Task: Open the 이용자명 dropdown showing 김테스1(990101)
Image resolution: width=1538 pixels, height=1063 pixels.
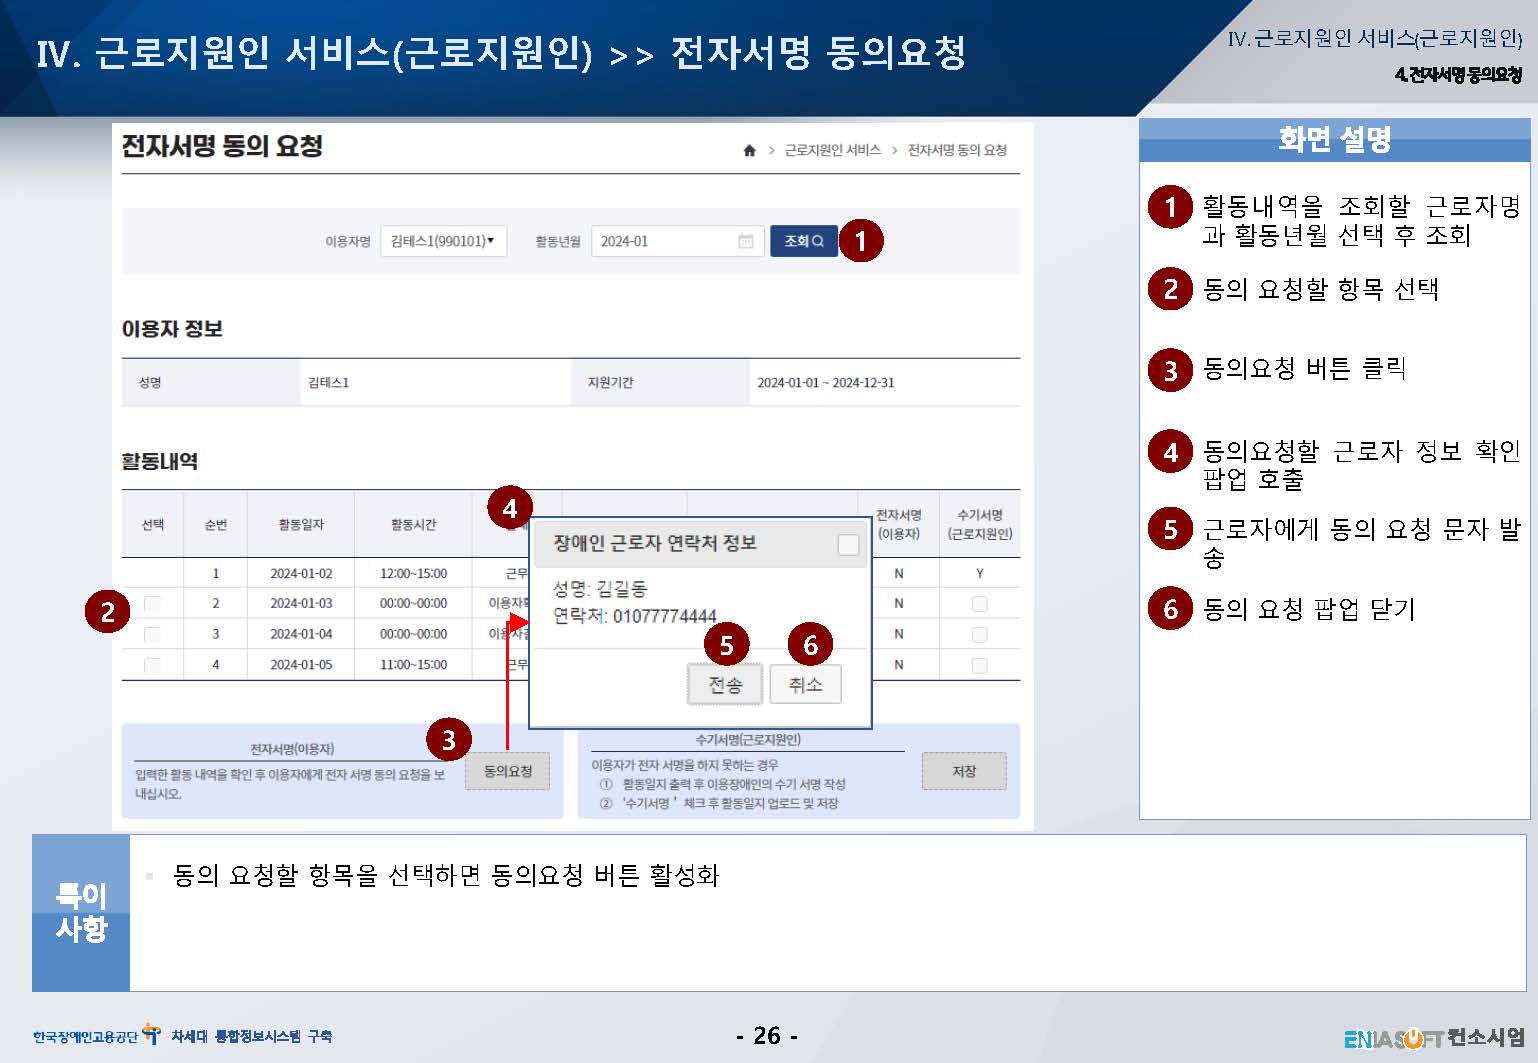Action: coord(443,241)
